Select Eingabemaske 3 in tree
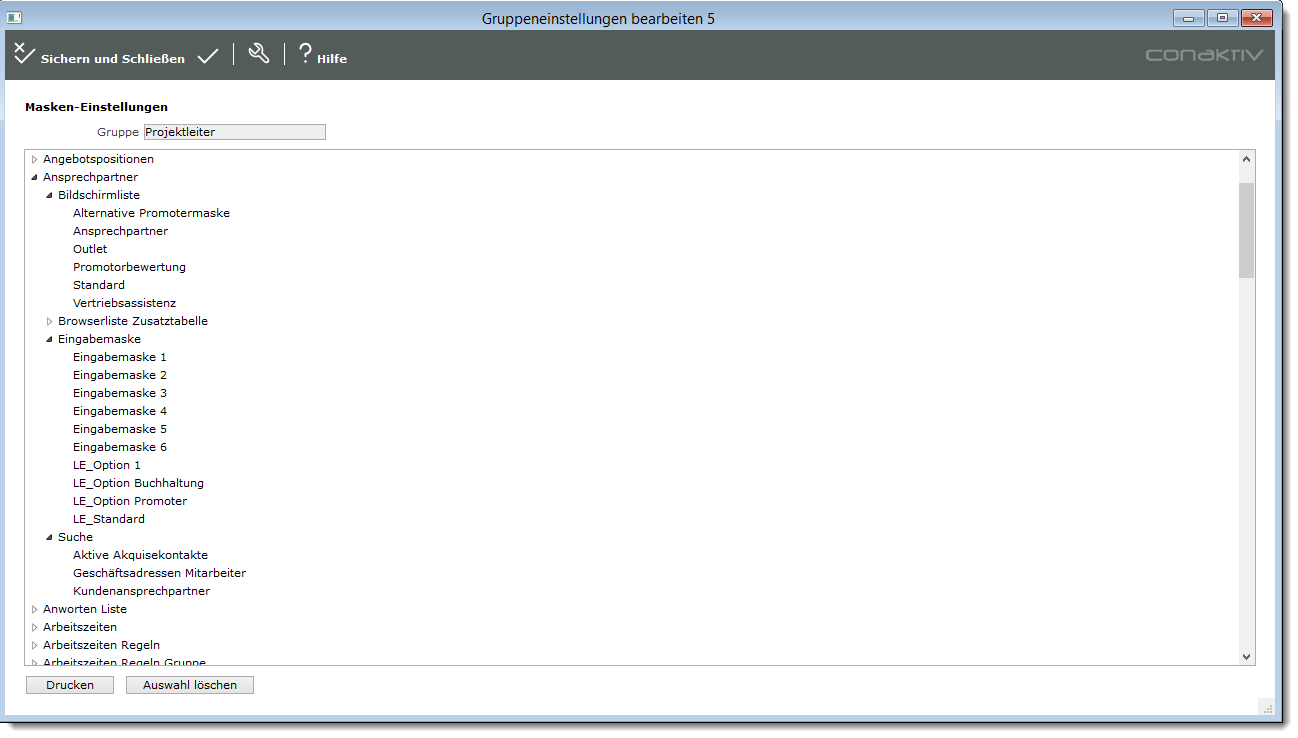Screen dimensions: 1298x738 119,393
